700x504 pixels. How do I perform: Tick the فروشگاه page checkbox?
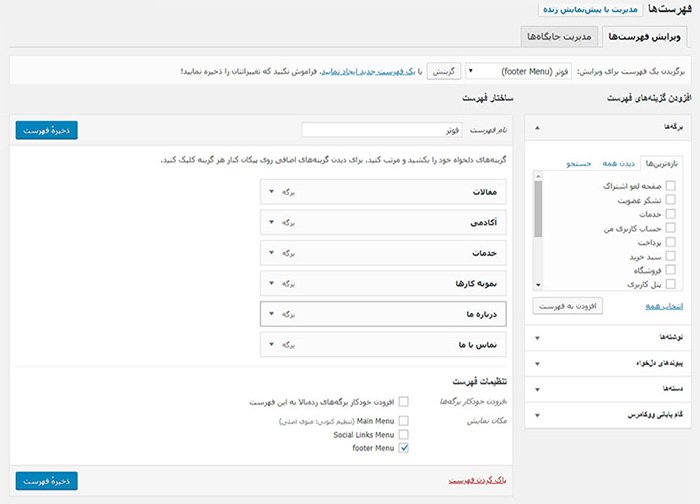point(670,270)
